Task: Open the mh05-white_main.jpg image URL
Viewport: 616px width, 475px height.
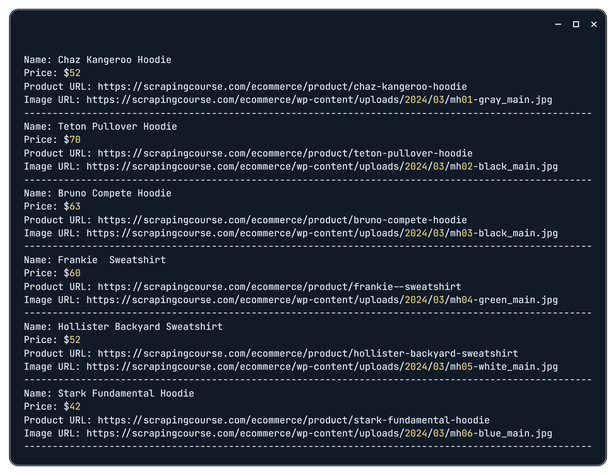Action: point(321,367)
